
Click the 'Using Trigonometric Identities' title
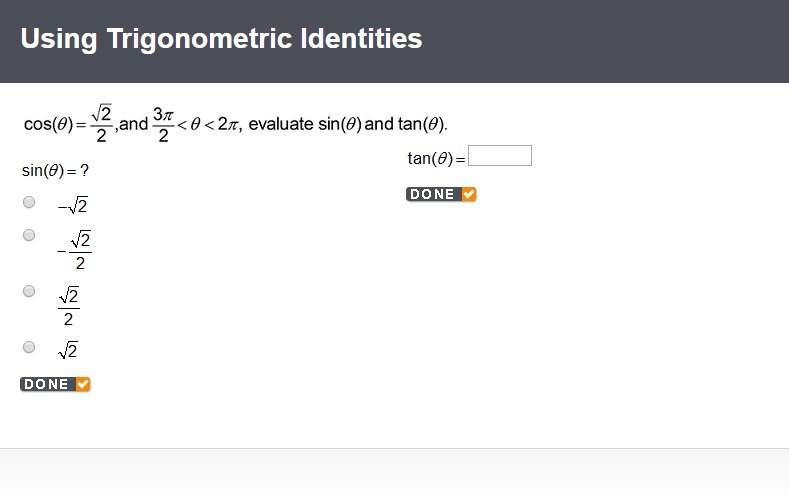tap(221, 39)
